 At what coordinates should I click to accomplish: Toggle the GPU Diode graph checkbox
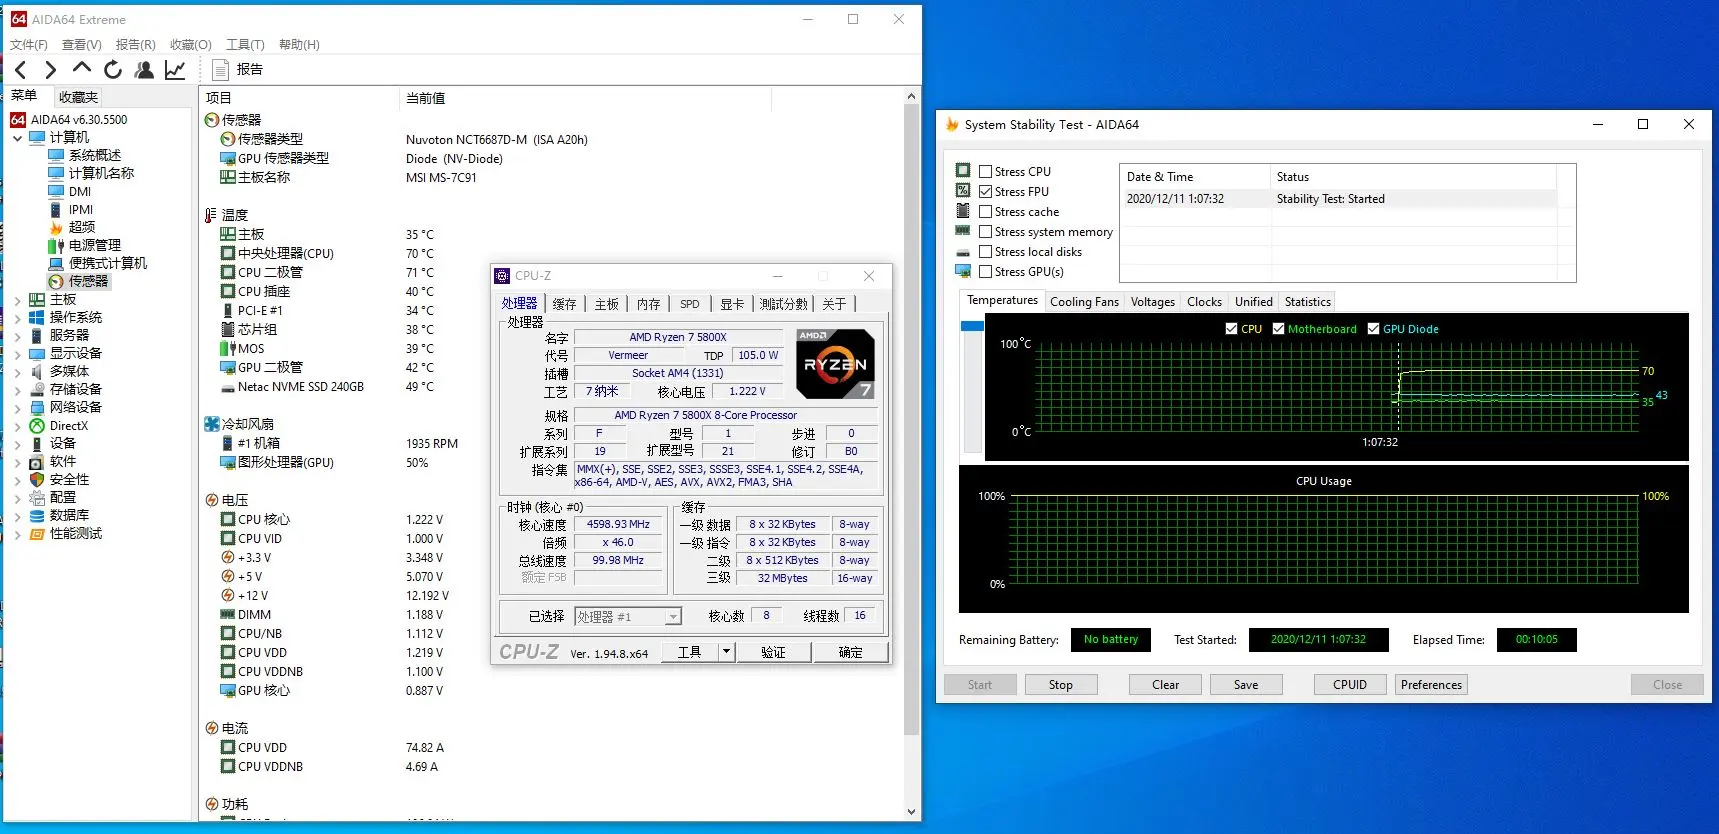point(1373,328)
